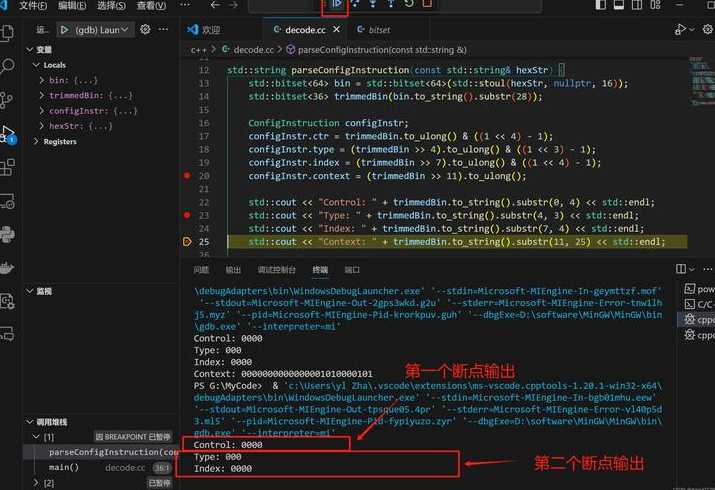Toggle the bottom panel visibility

pos(619,5)
